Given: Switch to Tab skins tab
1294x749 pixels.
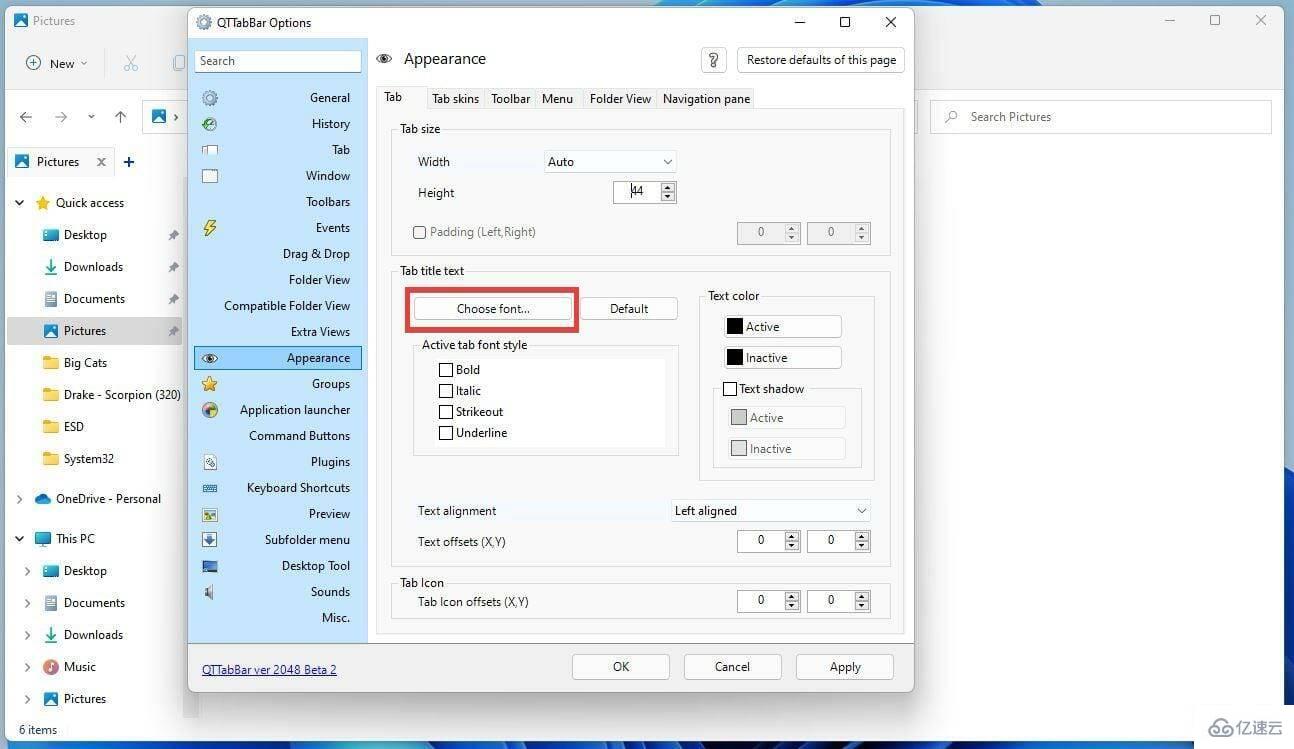Looking at the screenshot, I should point(455,99).
